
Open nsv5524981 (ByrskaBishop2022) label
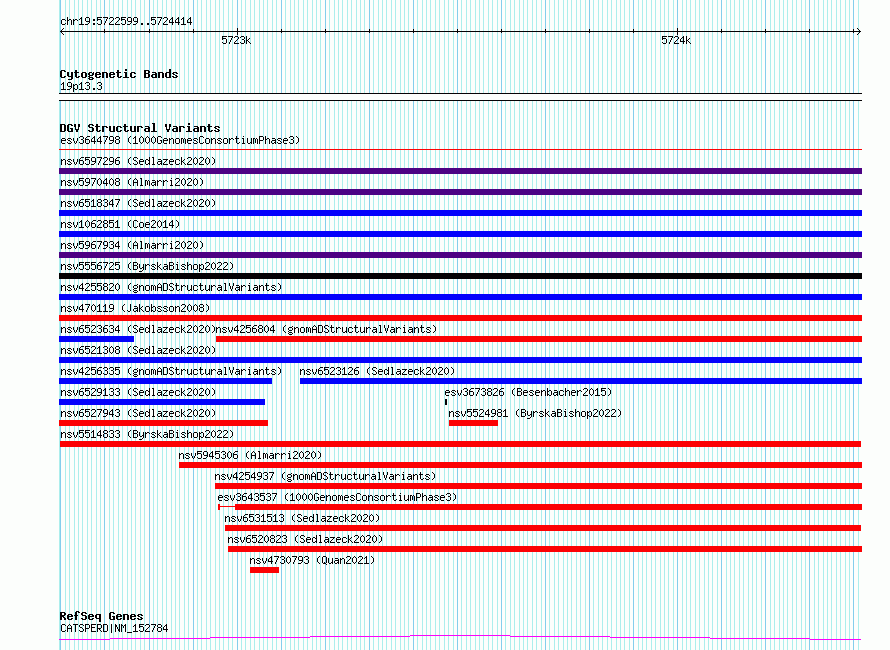pos(535,413)
